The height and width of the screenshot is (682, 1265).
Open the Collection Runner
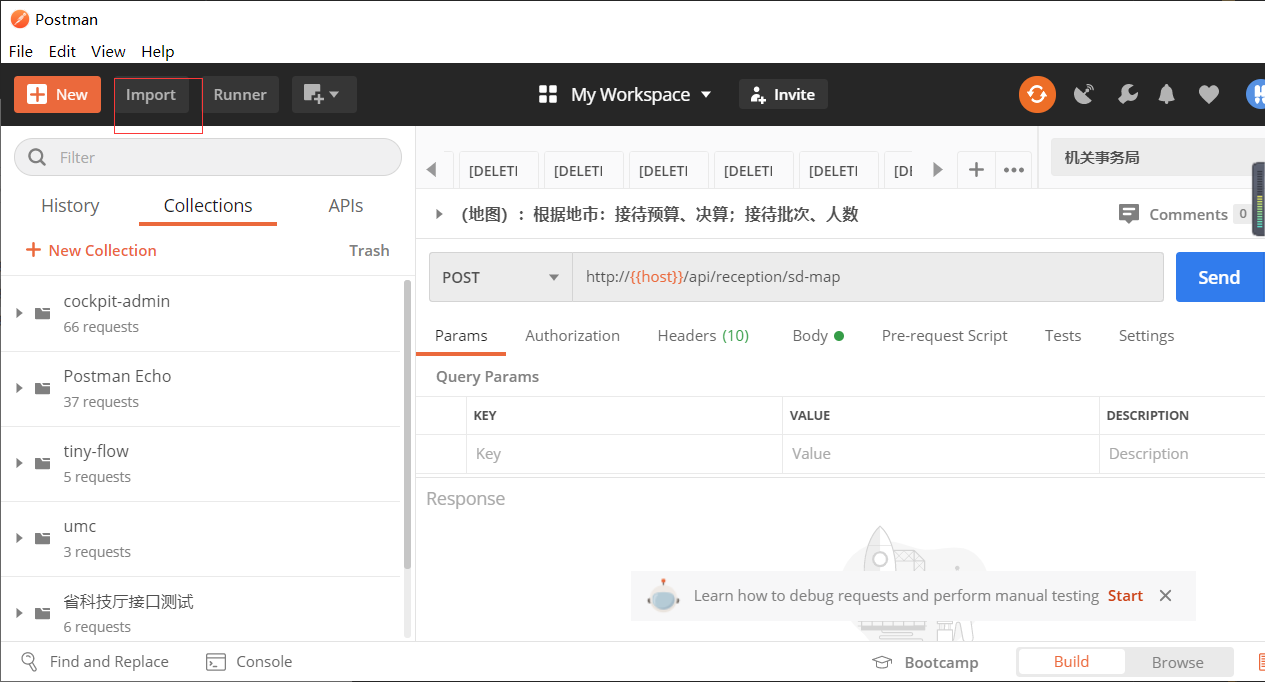[240, 95]
